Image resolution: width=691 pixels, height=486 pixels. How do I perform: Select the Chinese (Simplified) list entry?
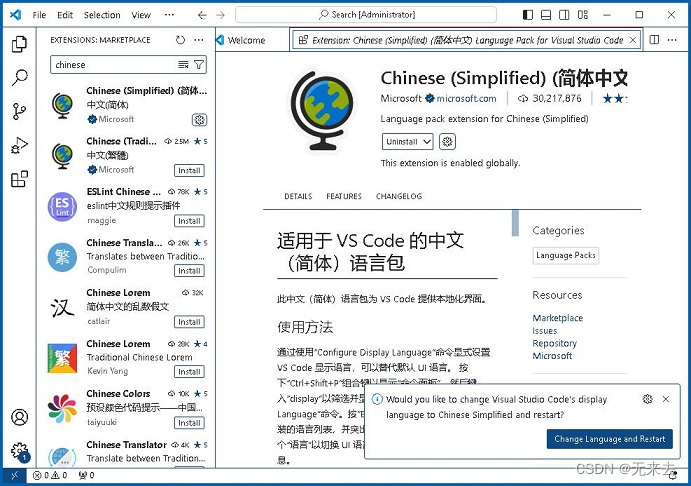pyautogui.click(x=127, y=106)
